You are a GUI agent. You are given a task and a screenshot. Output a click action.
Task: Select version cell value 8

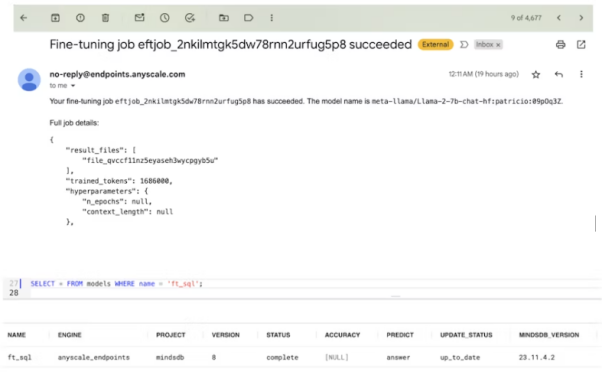pos(214,357)
